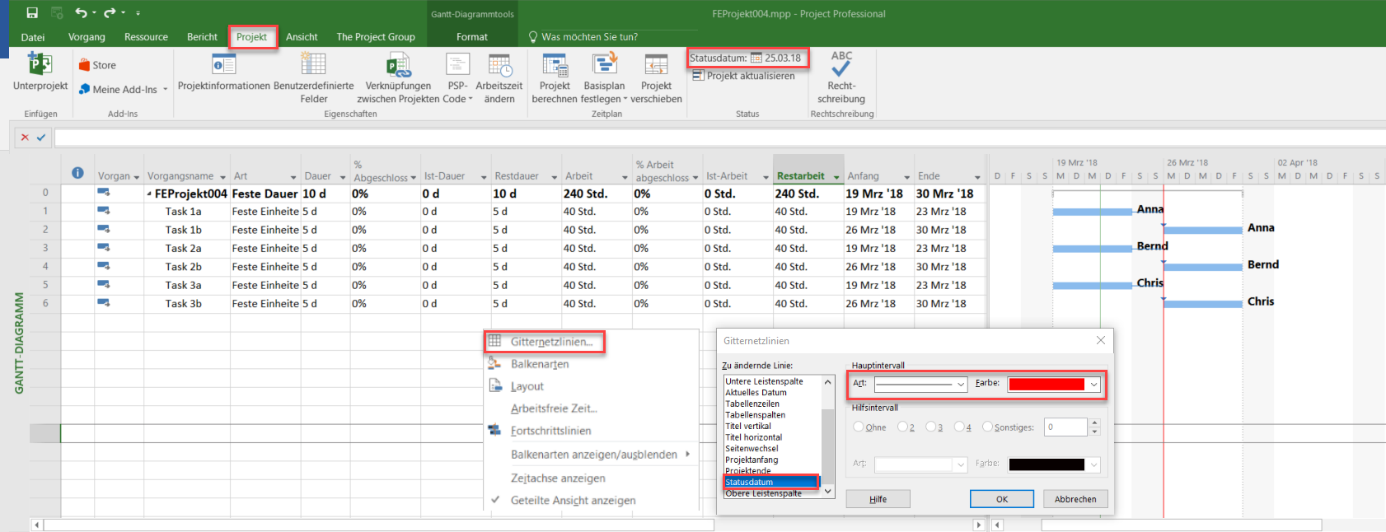Switch to the Ansicht ribbon tab
The image size is (1386, 532).
coord(301,37)
